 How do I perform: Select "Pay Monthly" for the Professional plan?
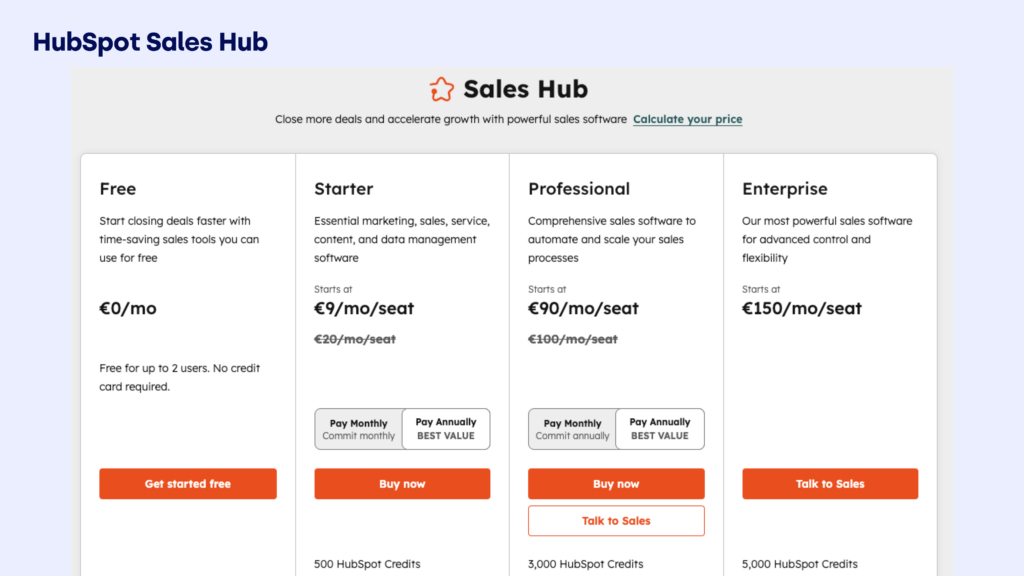[x=572, y=428]
